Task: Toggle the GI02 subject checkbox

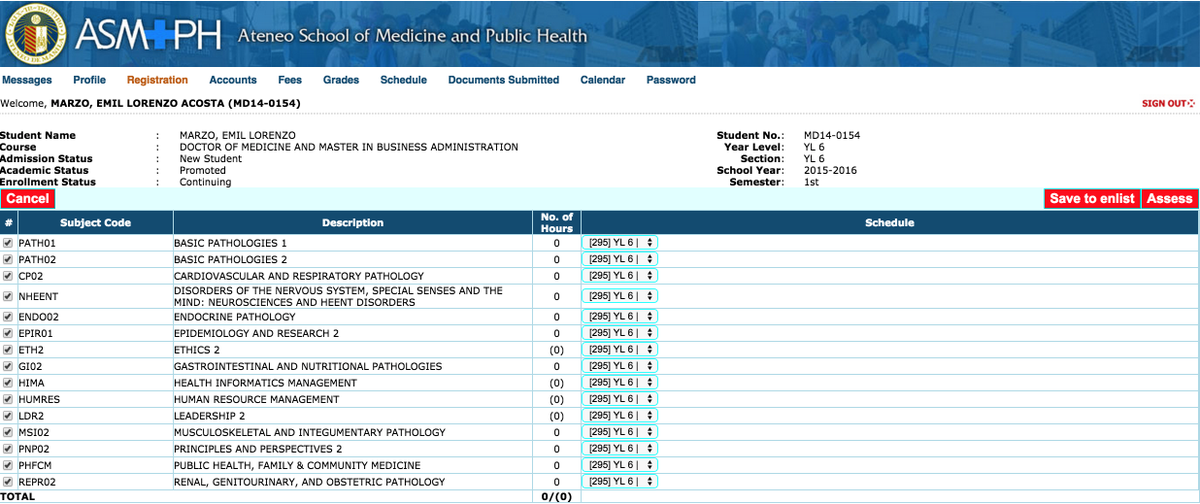Action: point(8,366)
